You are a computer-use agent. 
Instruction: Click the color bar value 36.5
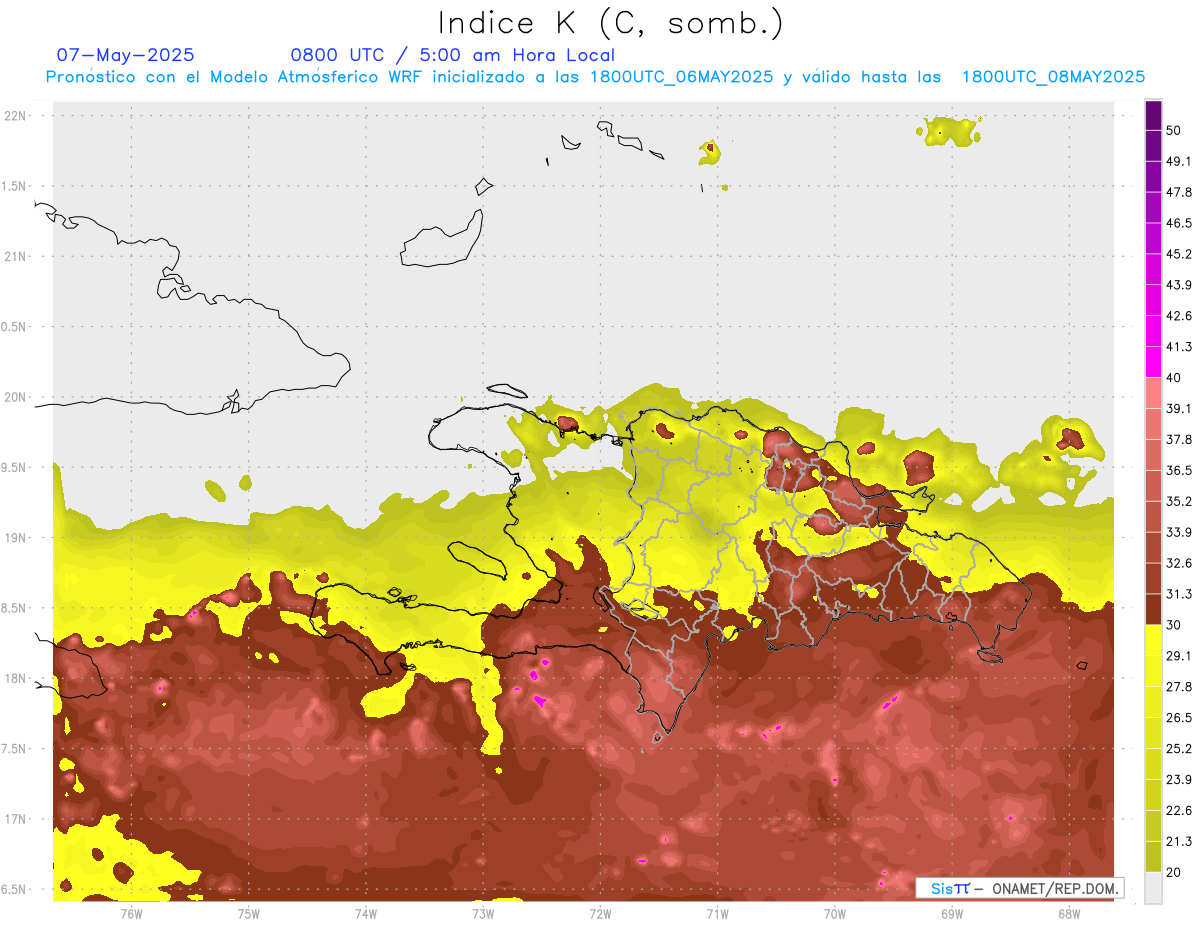pos(1179,470)
